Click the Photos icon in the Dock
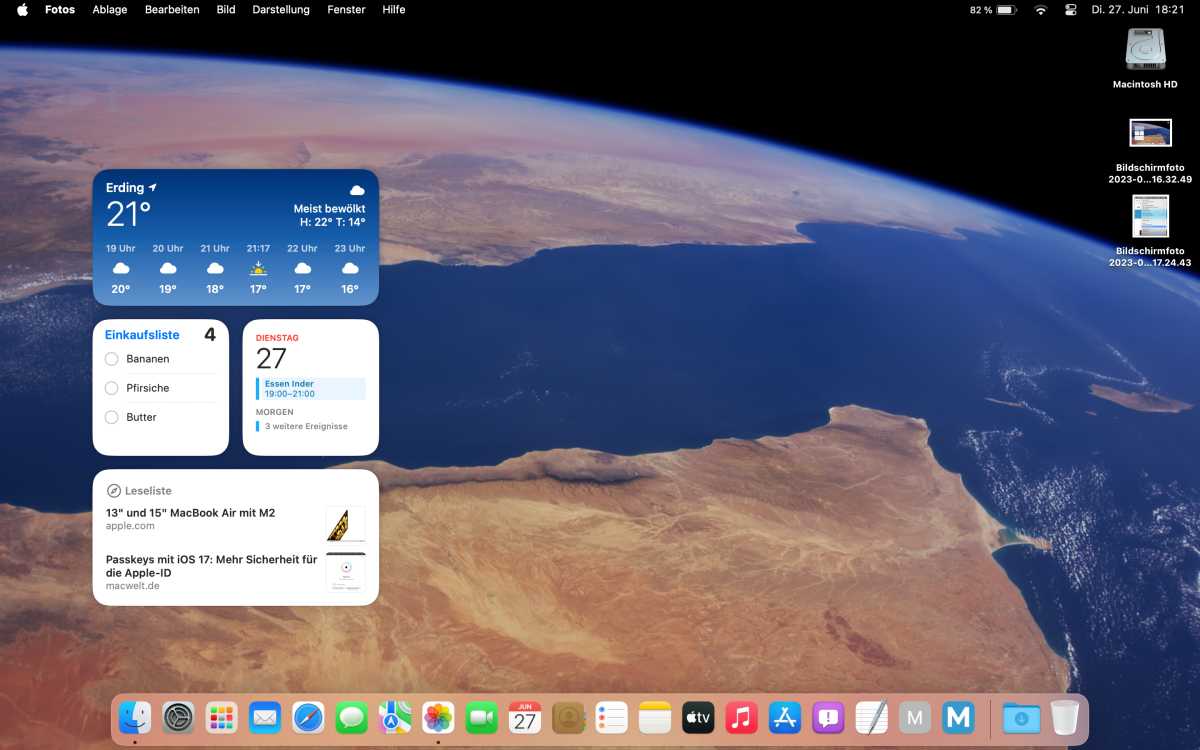1200x750 pixels. pyautogui.click(x=438, y=717)
